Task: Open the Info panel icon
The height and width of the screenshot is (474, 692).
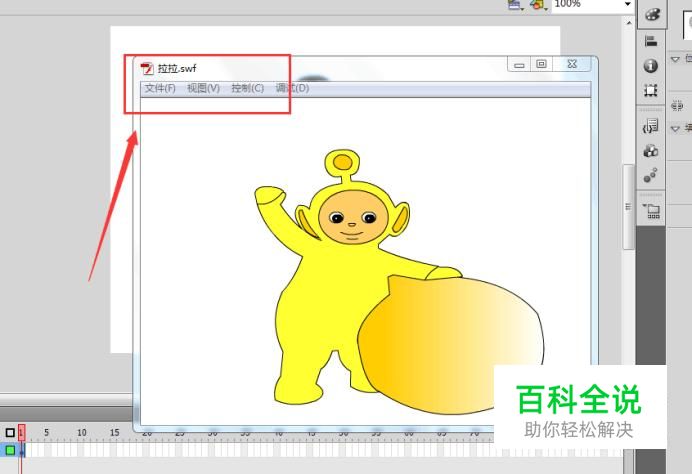Action: click(651, 66)
